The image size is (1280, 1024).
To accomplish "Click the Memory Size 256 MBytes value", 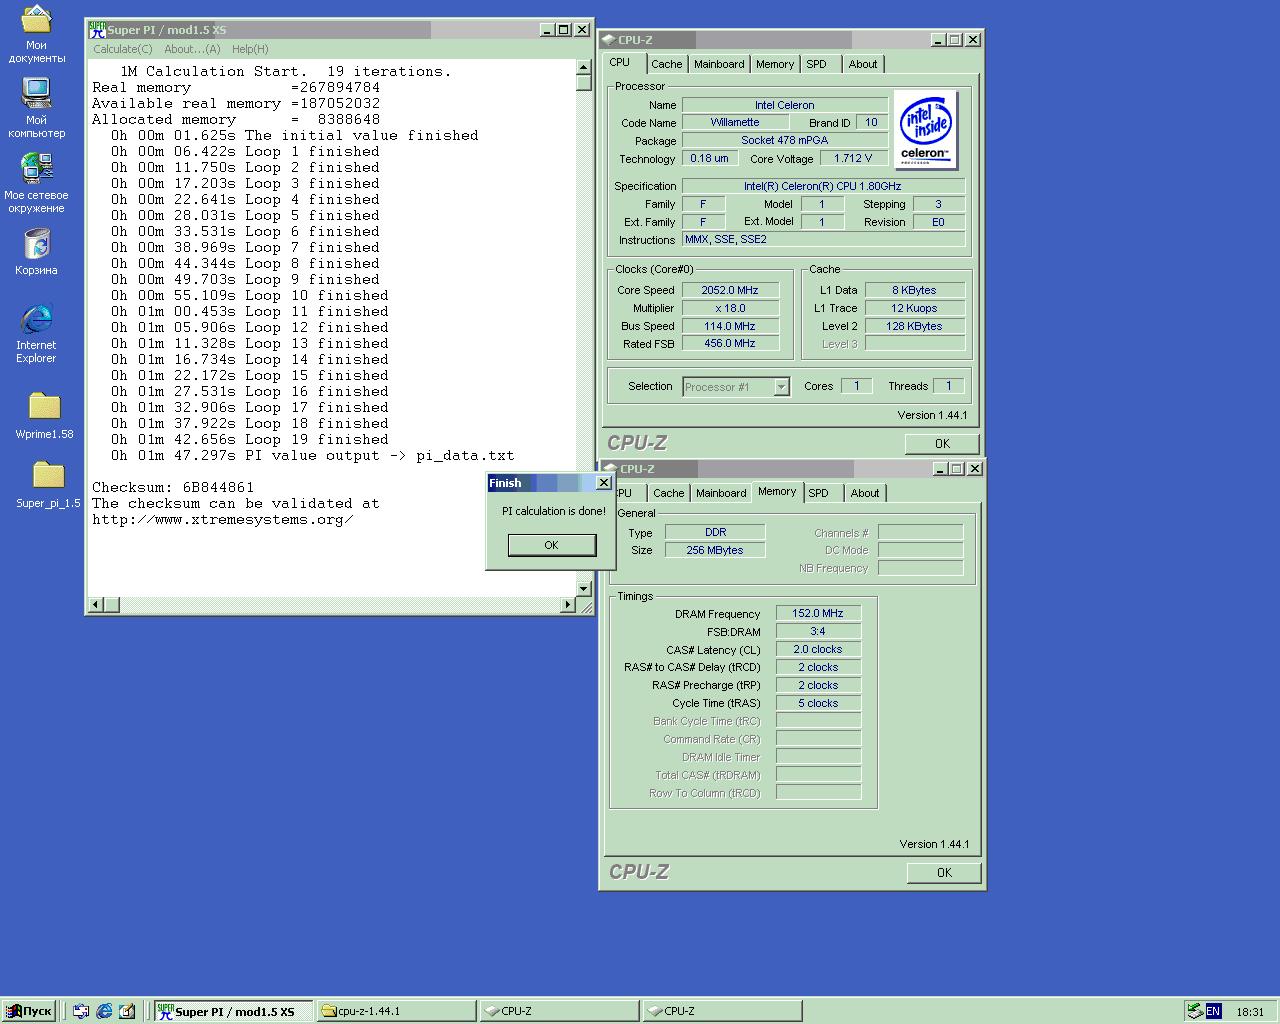I will click(x=715, y=550).
